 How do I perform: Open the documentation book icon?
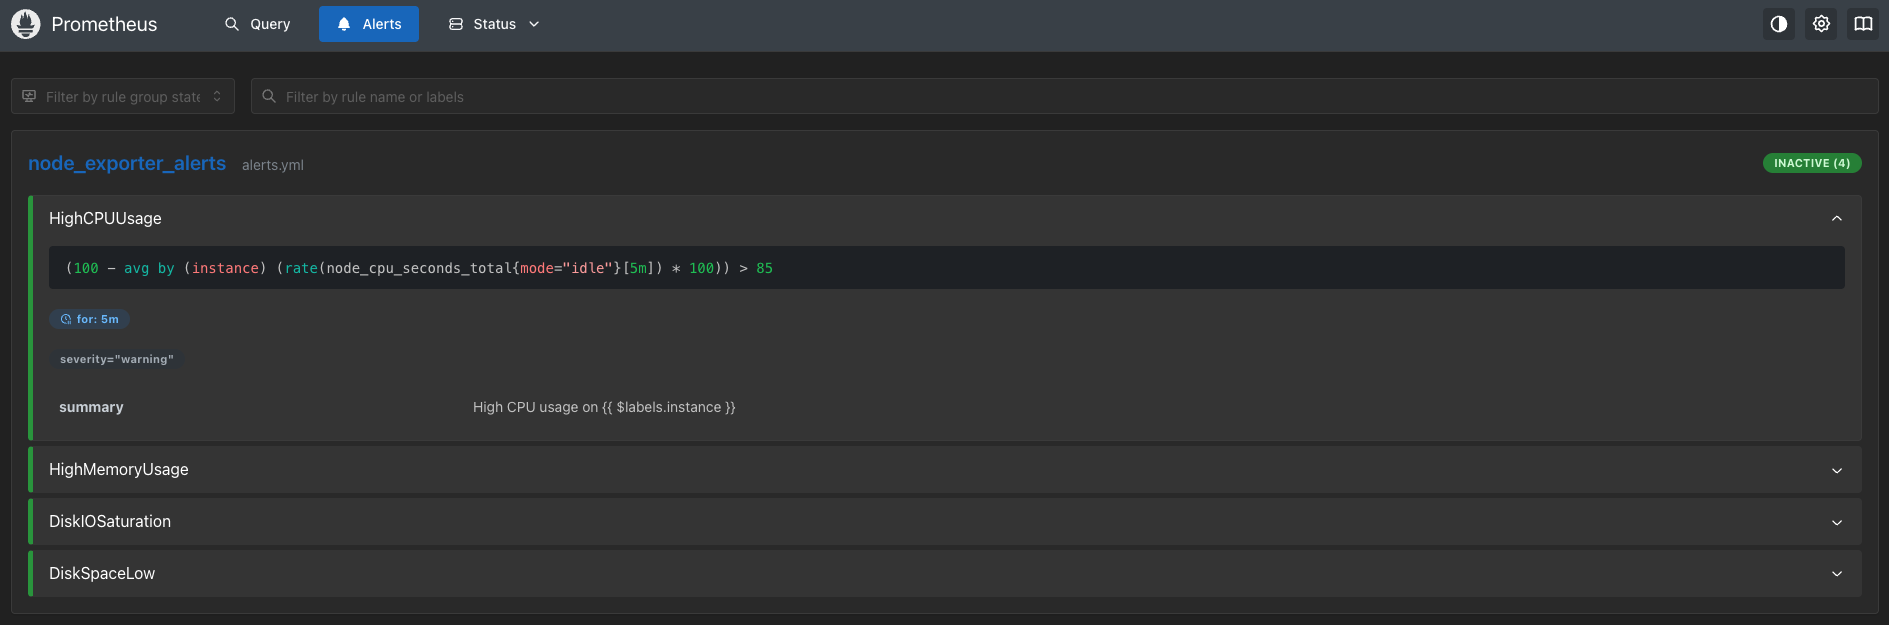coord(1863,24)
